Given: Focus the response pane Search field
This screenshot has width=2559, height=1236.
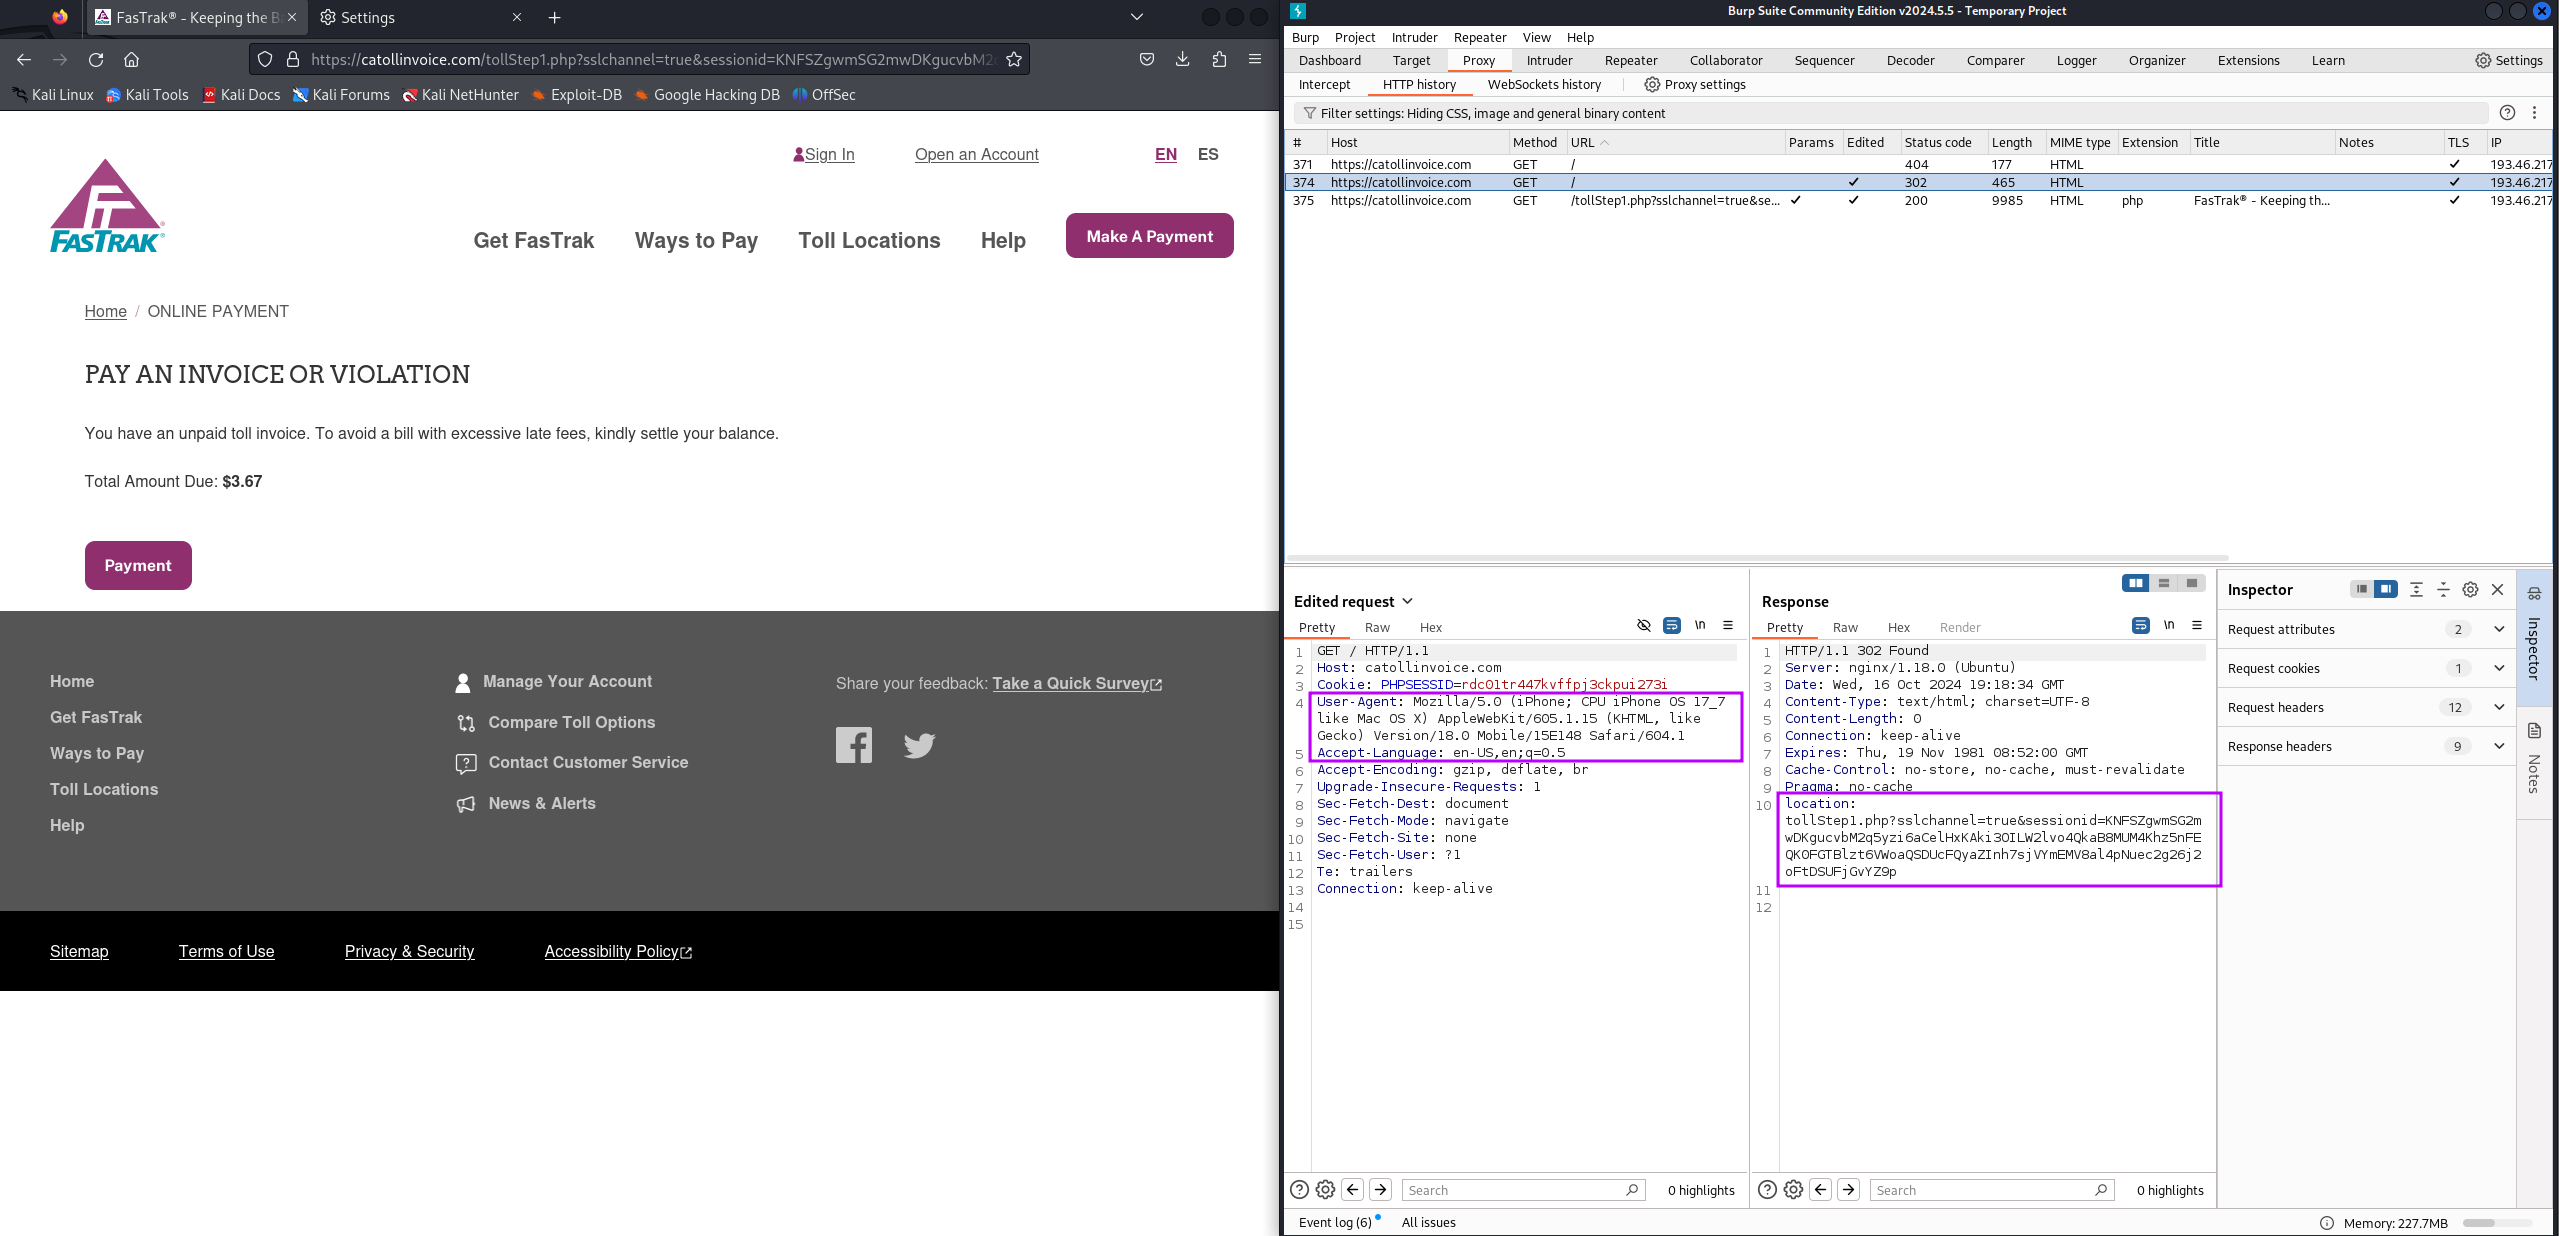Looking at the screenshot, I should [1991, 1189].
